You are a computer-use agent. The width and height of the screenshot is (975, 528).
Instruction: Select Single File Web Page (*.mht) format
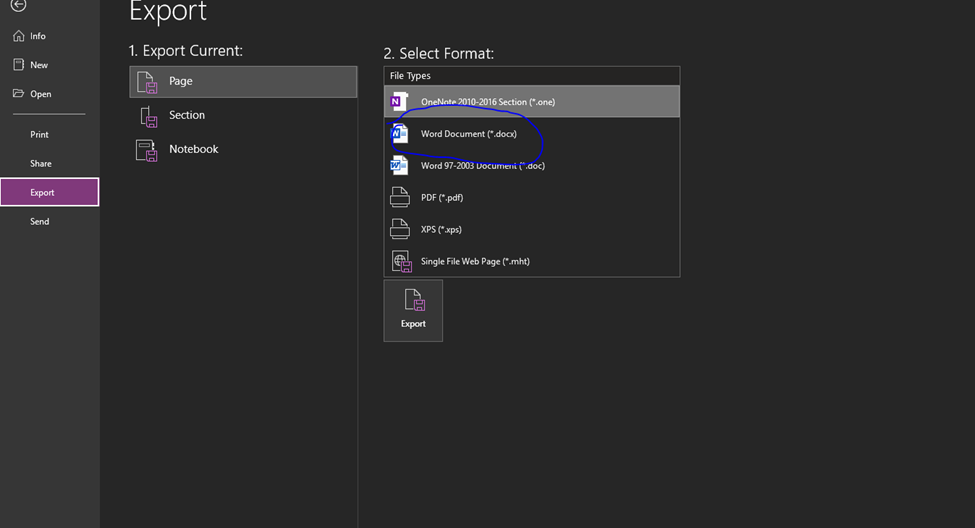pos(532,261)
